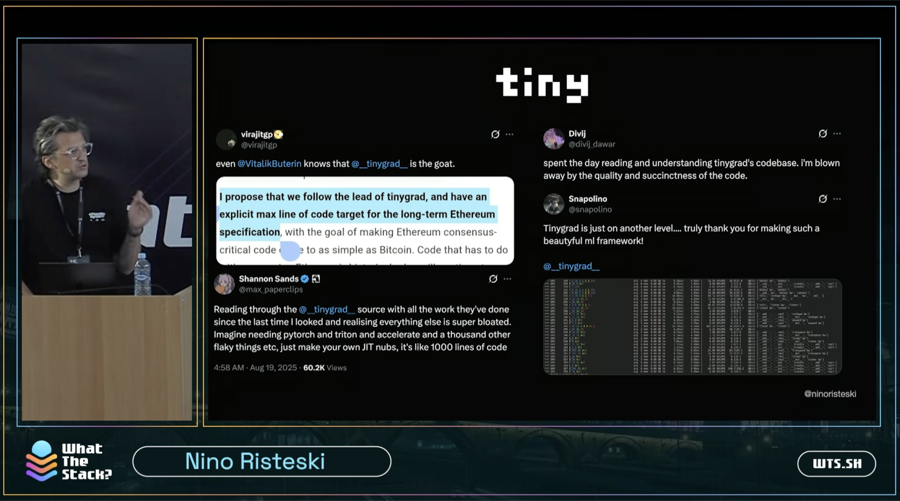The height and width of the screenshot is (501, 900).
Task: Click the Nino Risteski name banner
Action: 262,461
